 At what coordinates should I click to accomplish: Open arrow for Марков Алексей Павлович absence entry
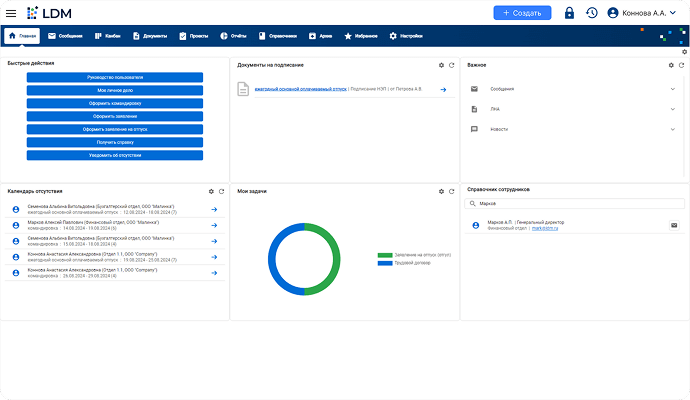coord(214,225)
